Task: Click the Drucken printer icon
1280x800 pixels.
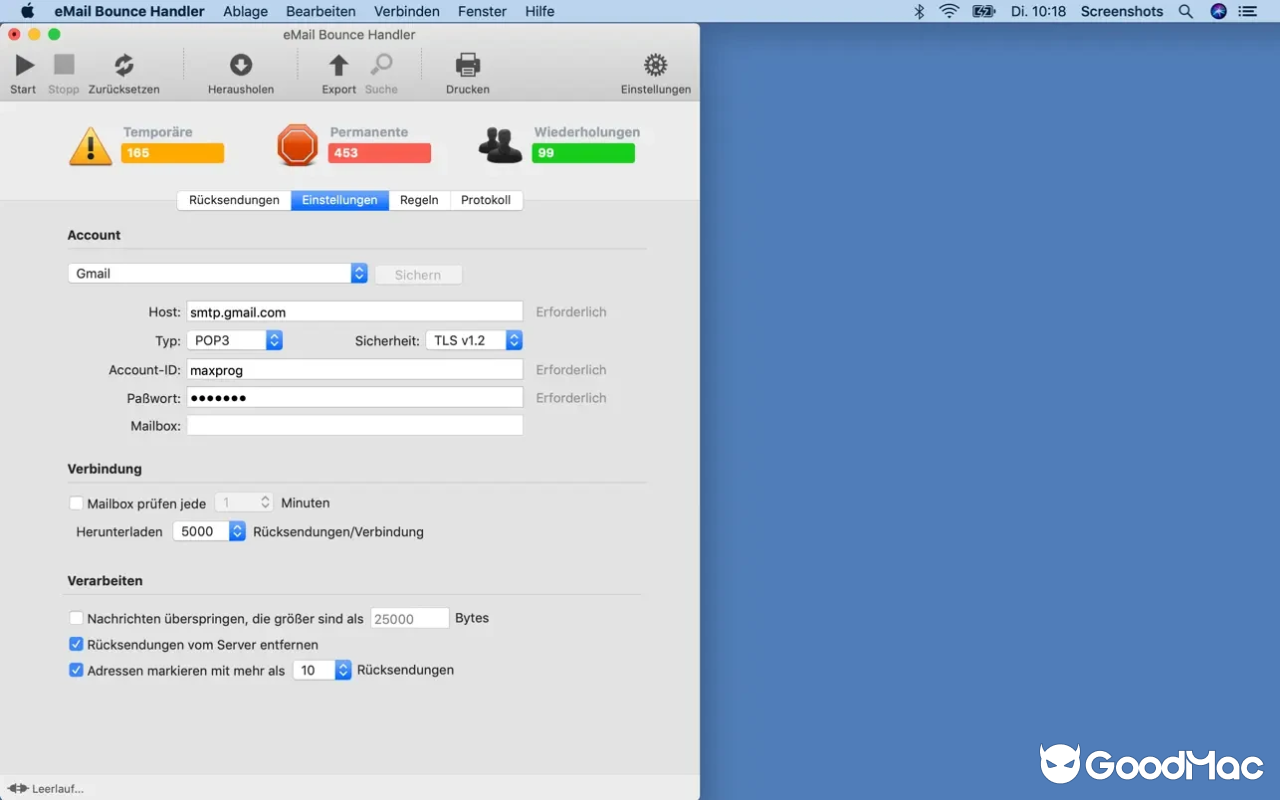Action: (x=466, y=64)
